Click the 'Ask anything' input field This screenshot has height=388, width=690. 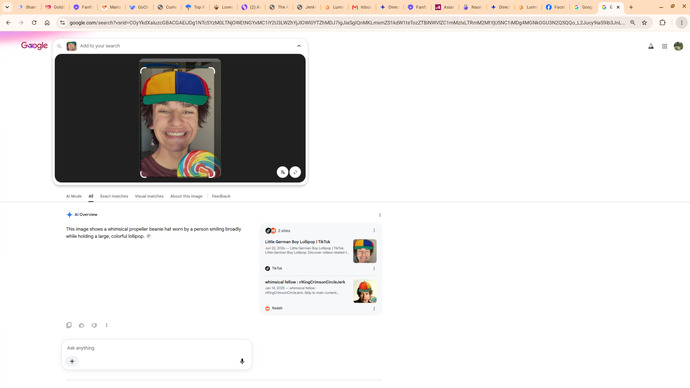pyautogui.click(x=156, y=348)
